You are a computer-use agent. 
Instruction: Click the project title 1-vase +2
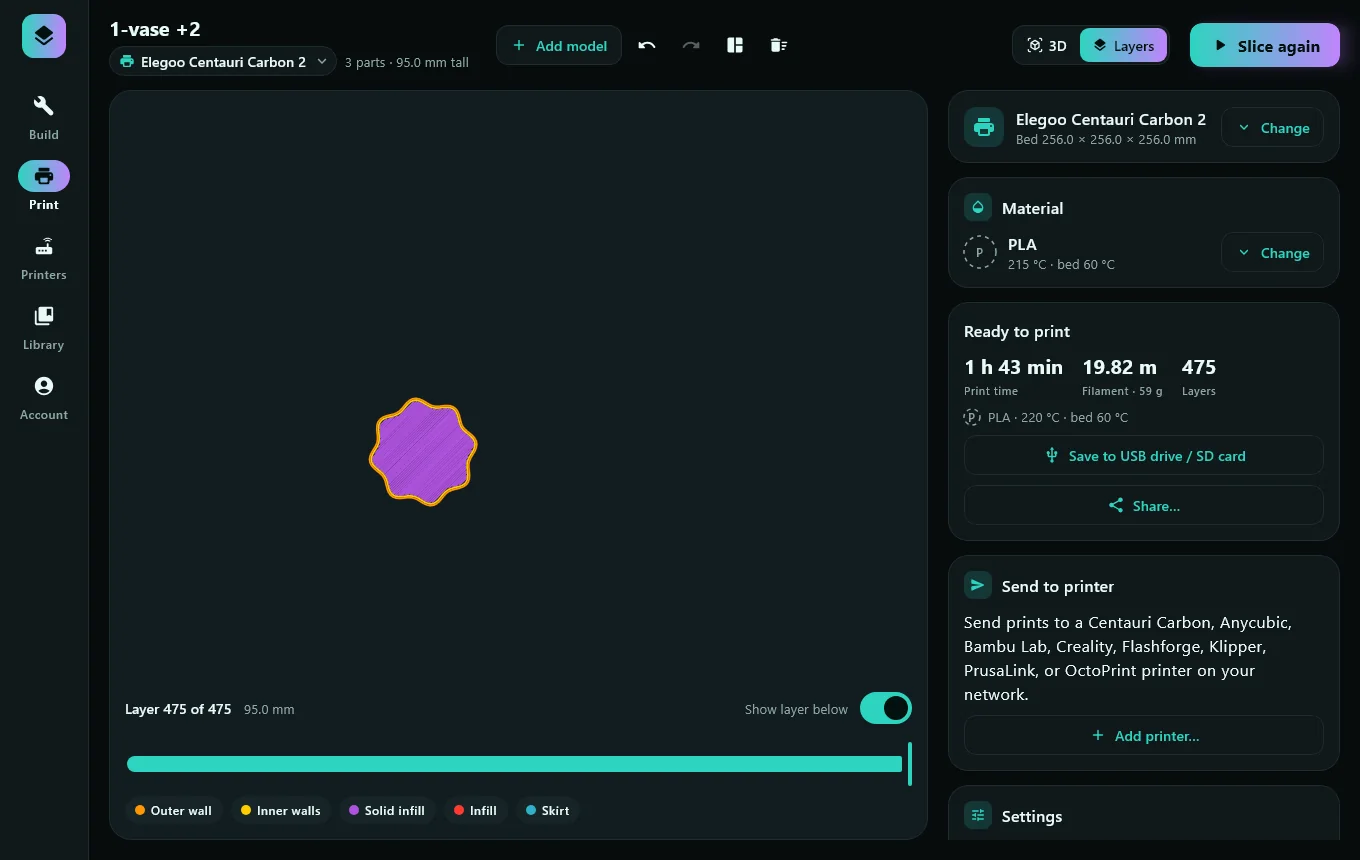[x=155, y=29]
